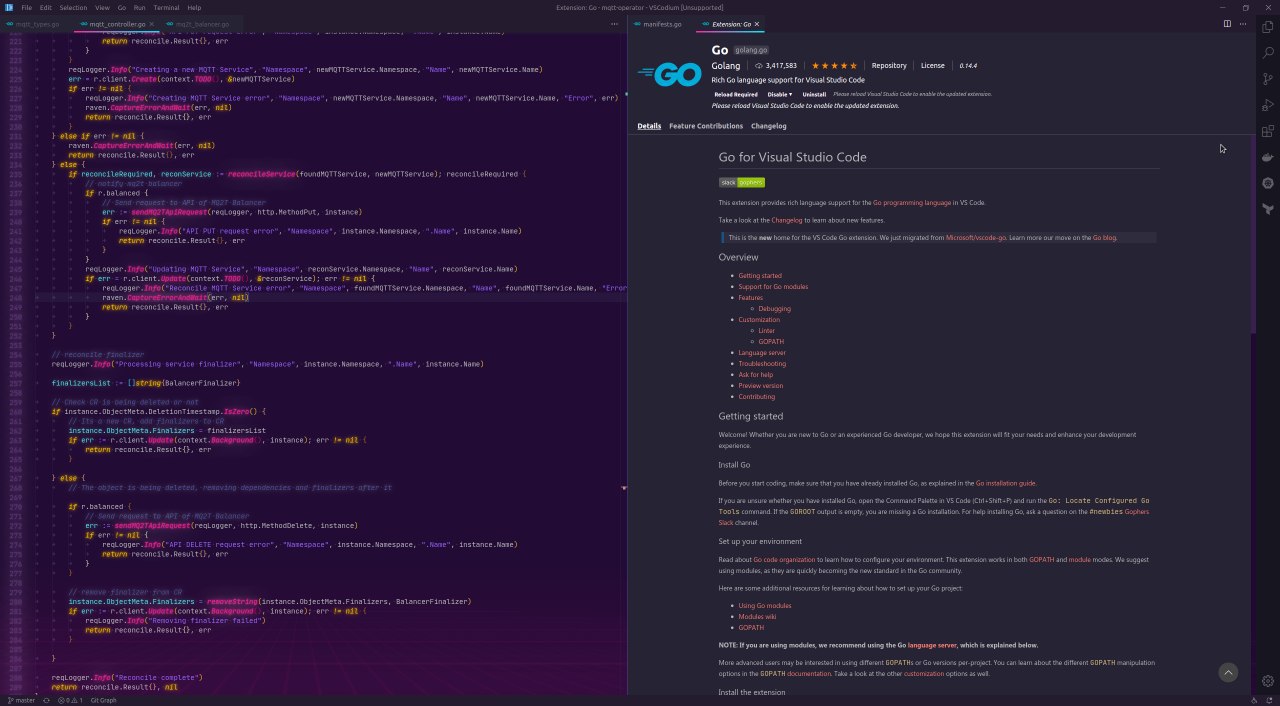
Task: Click the extension page vertical scrollbar
Action: [x=1251, y=235]
